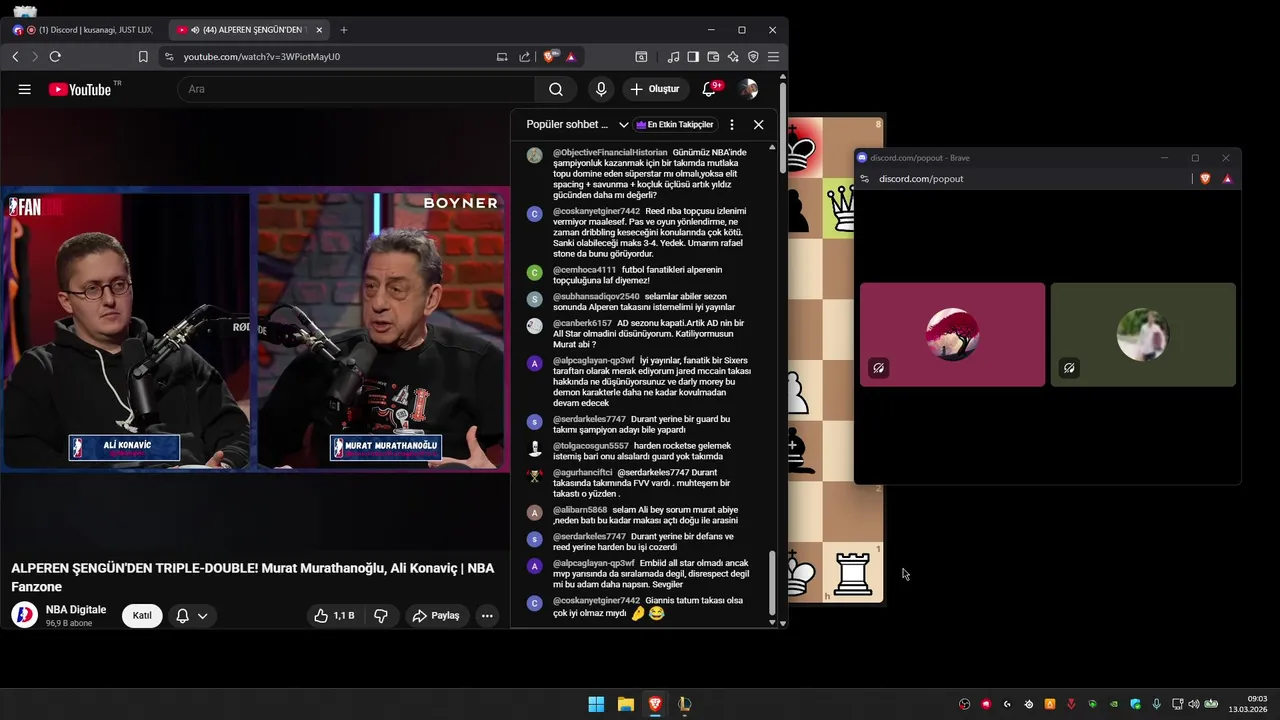Click the Brave Shields lion icon
The image size is (1280, 720).
click(550, 57)
